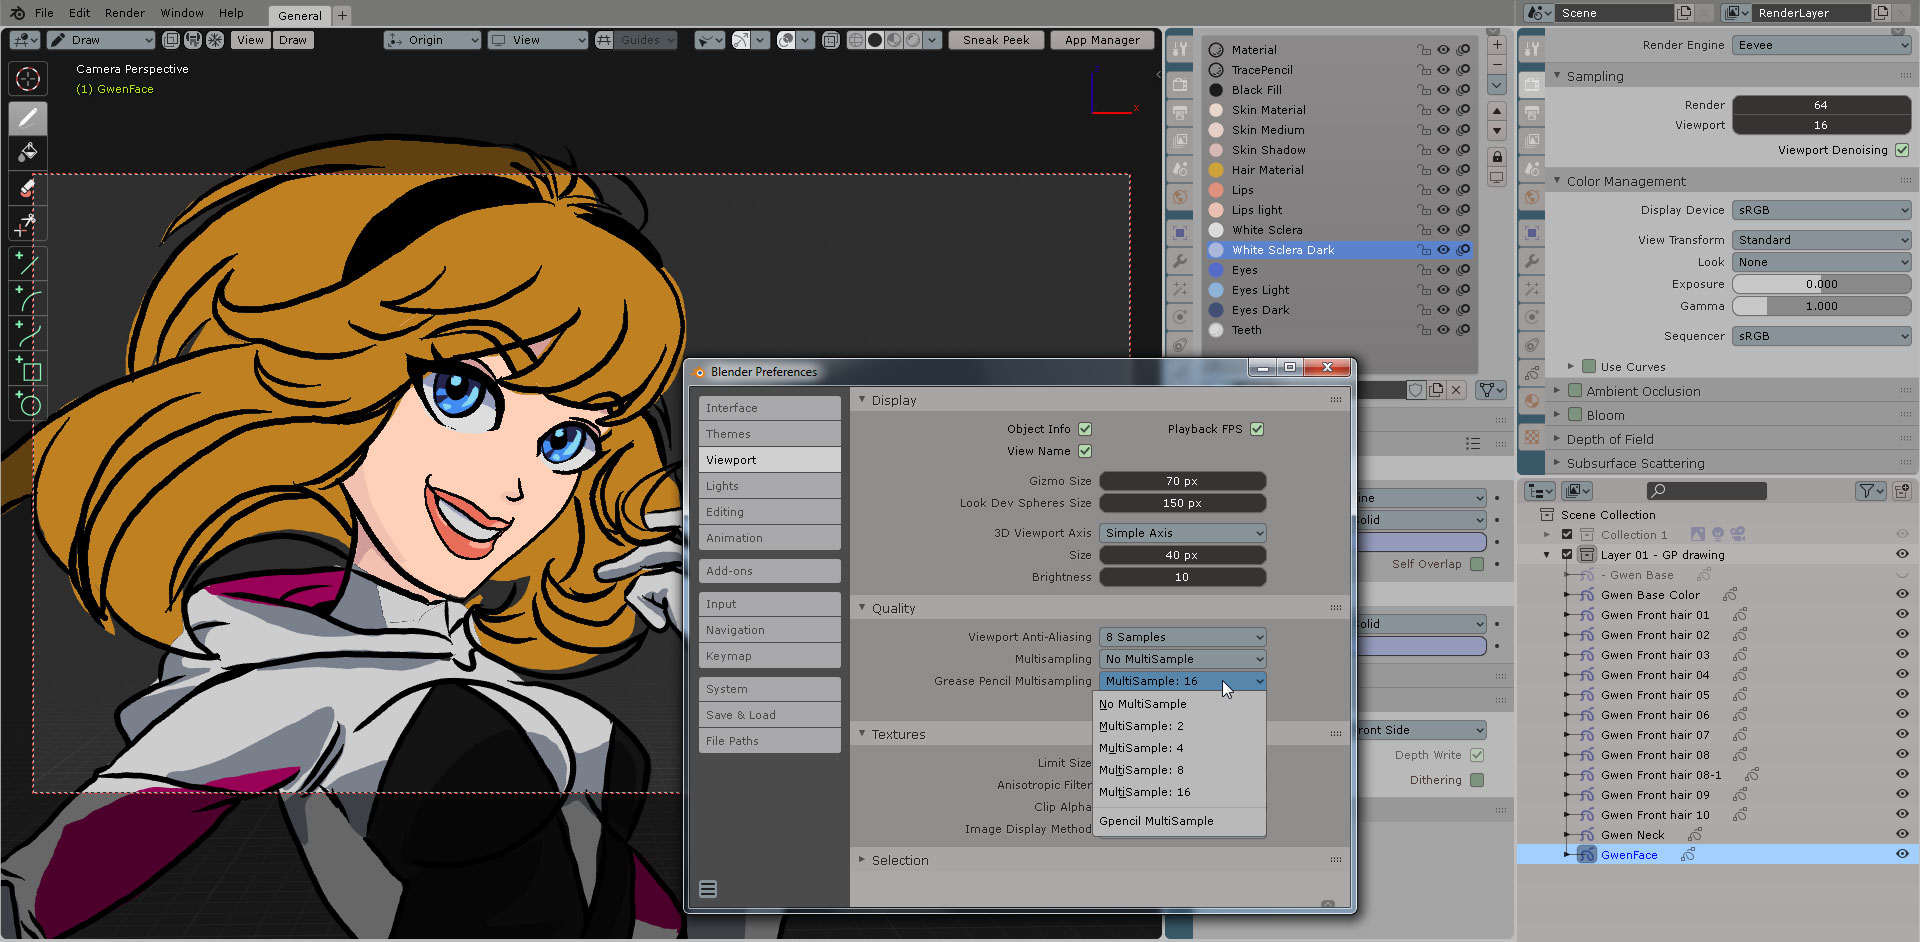Enable Use Curves checkbox

(x=1589, y=367)
